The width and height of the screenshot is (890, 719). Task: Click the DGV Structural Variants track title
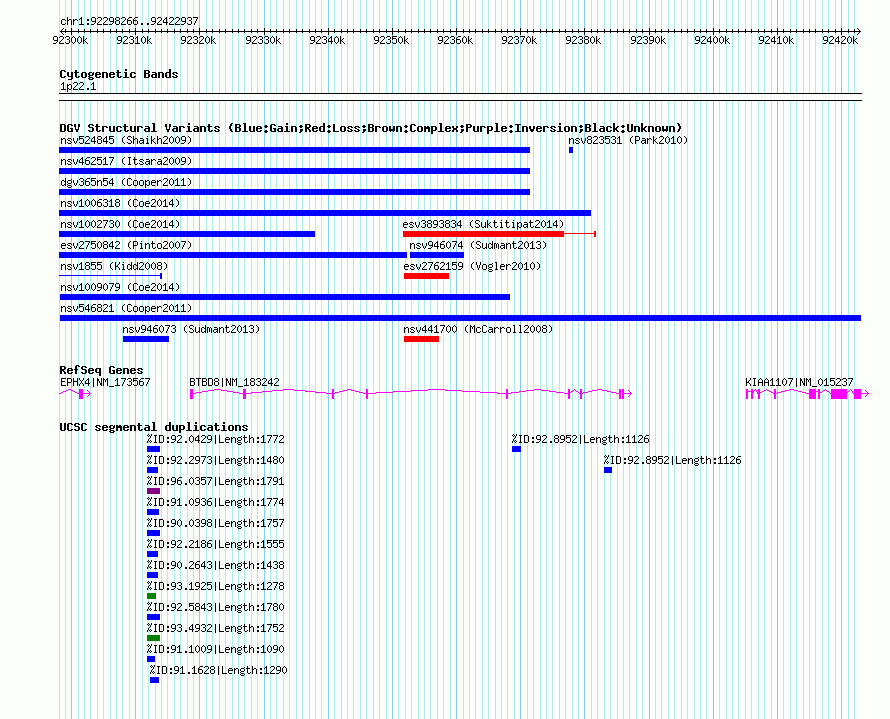coord(371,128)
